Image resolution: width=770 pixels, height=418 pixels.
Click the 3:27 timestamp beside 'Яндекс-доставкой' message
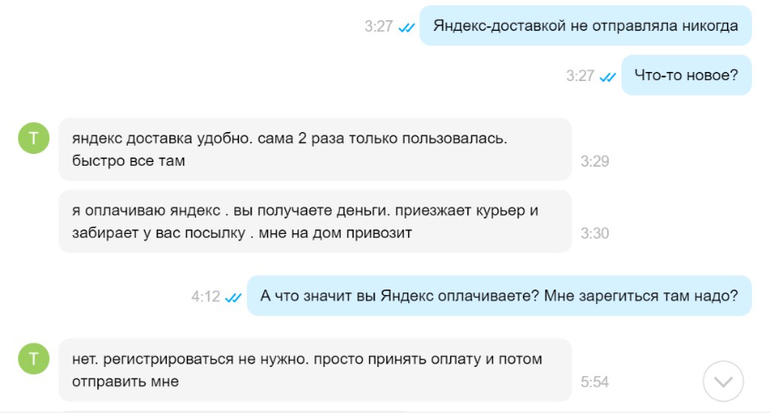coord(379,27)
